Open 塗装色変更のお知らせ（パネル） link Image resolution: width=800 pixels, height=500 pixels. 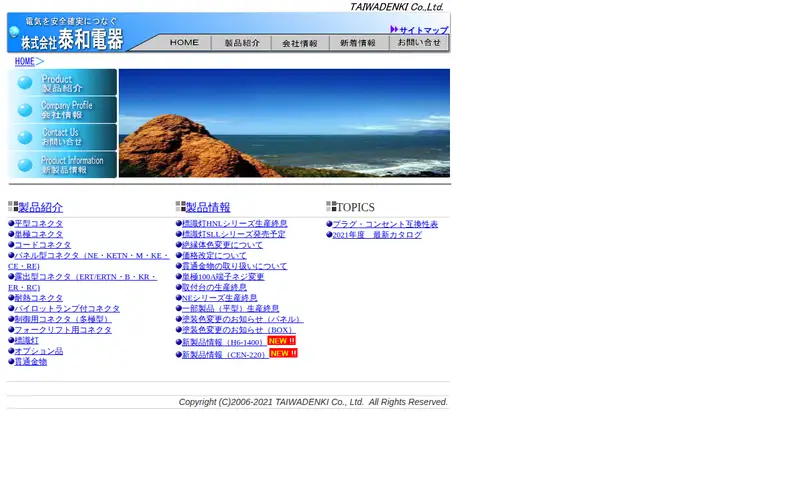point(242,319)
